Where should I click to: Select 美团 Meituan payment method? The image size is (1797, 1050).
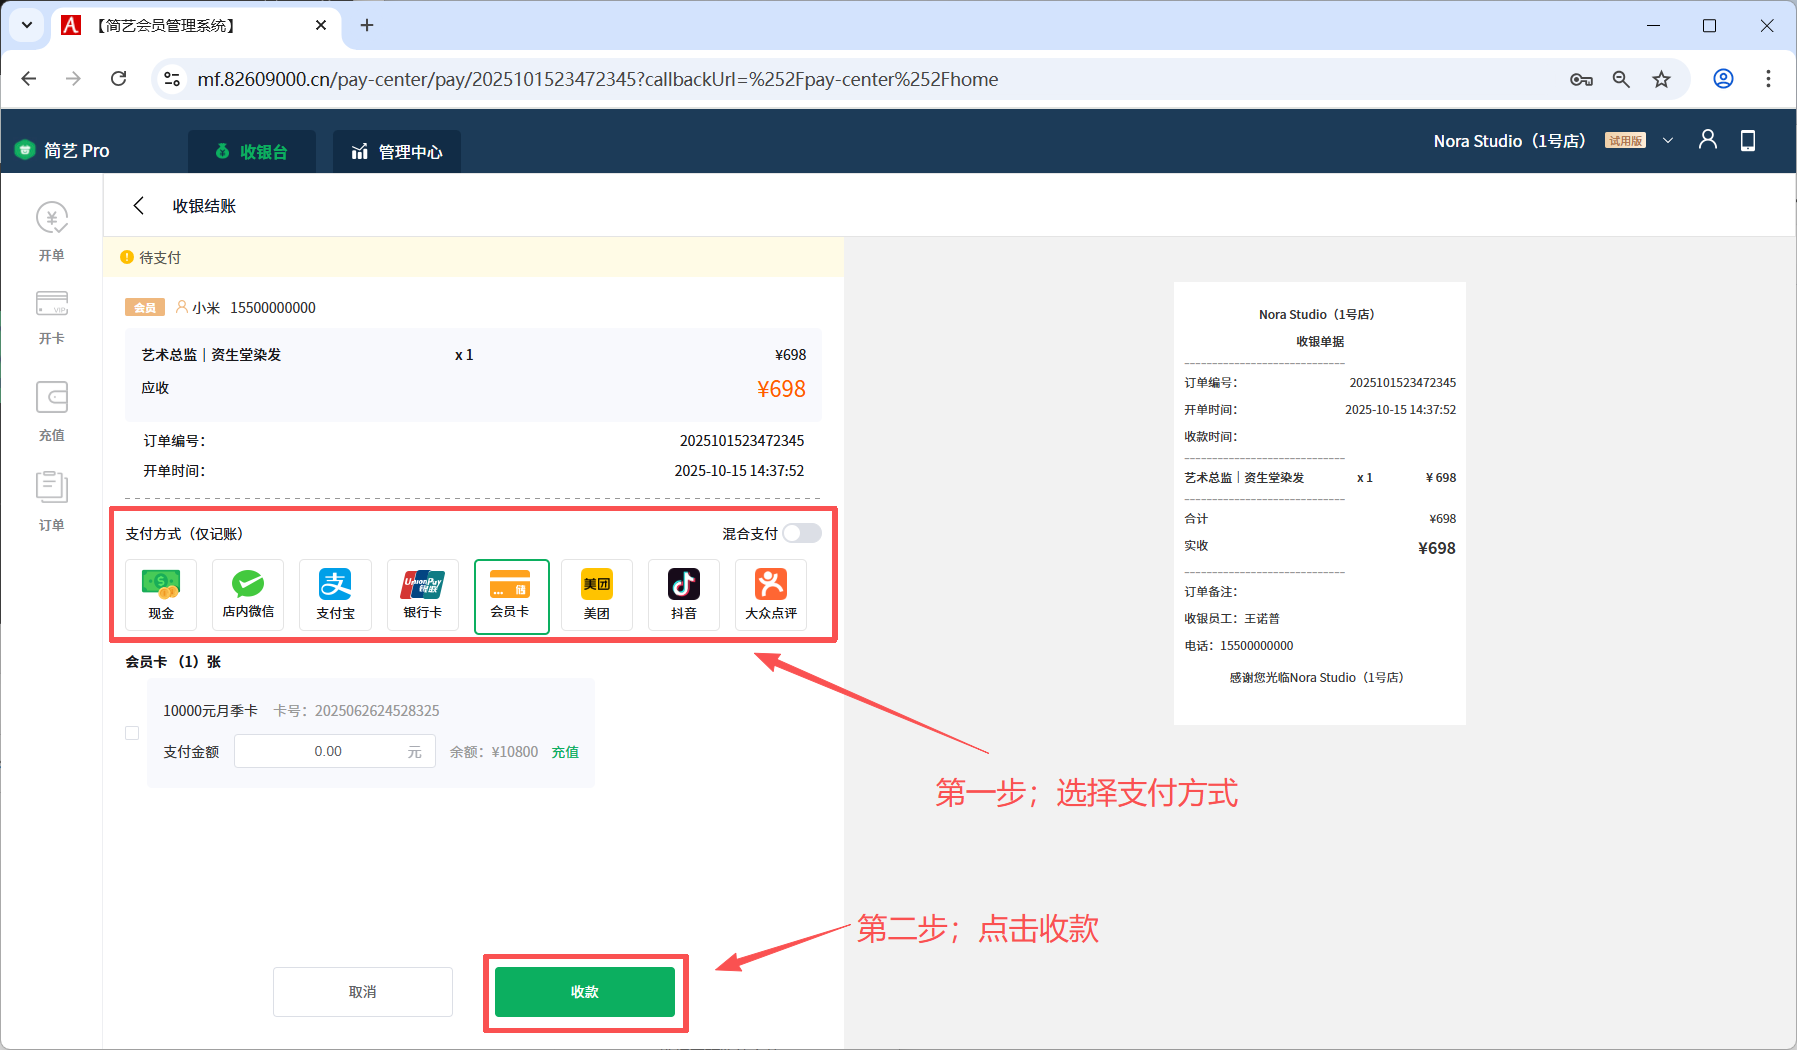pyautogui.click(x=597, y=595)
